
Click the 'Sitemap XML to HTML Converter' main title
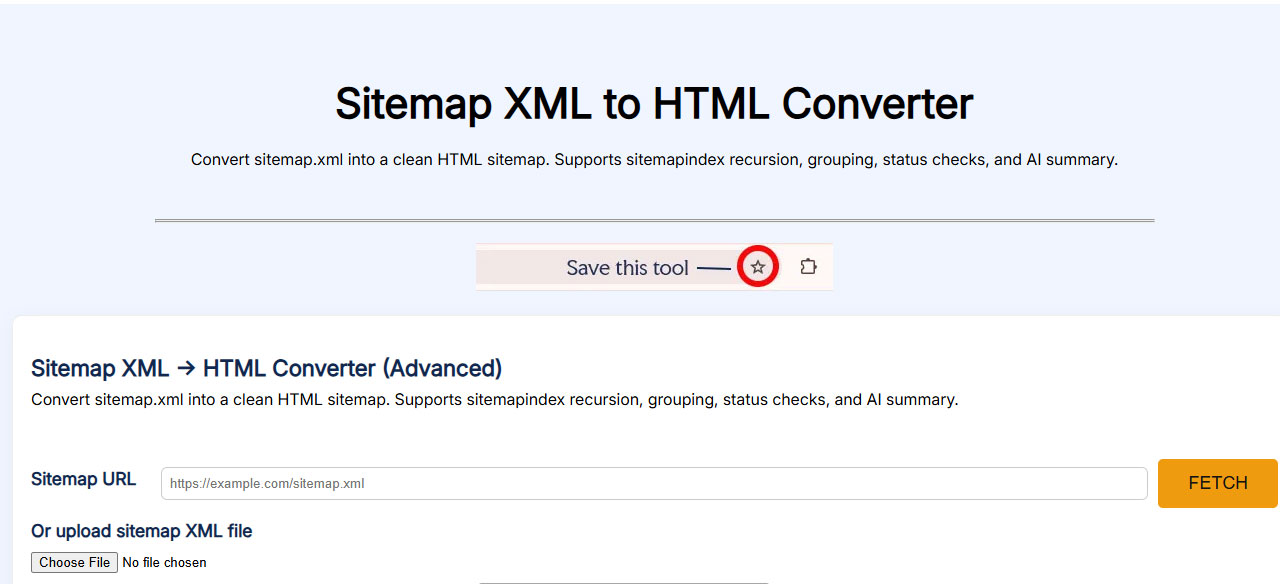[653, 104]
